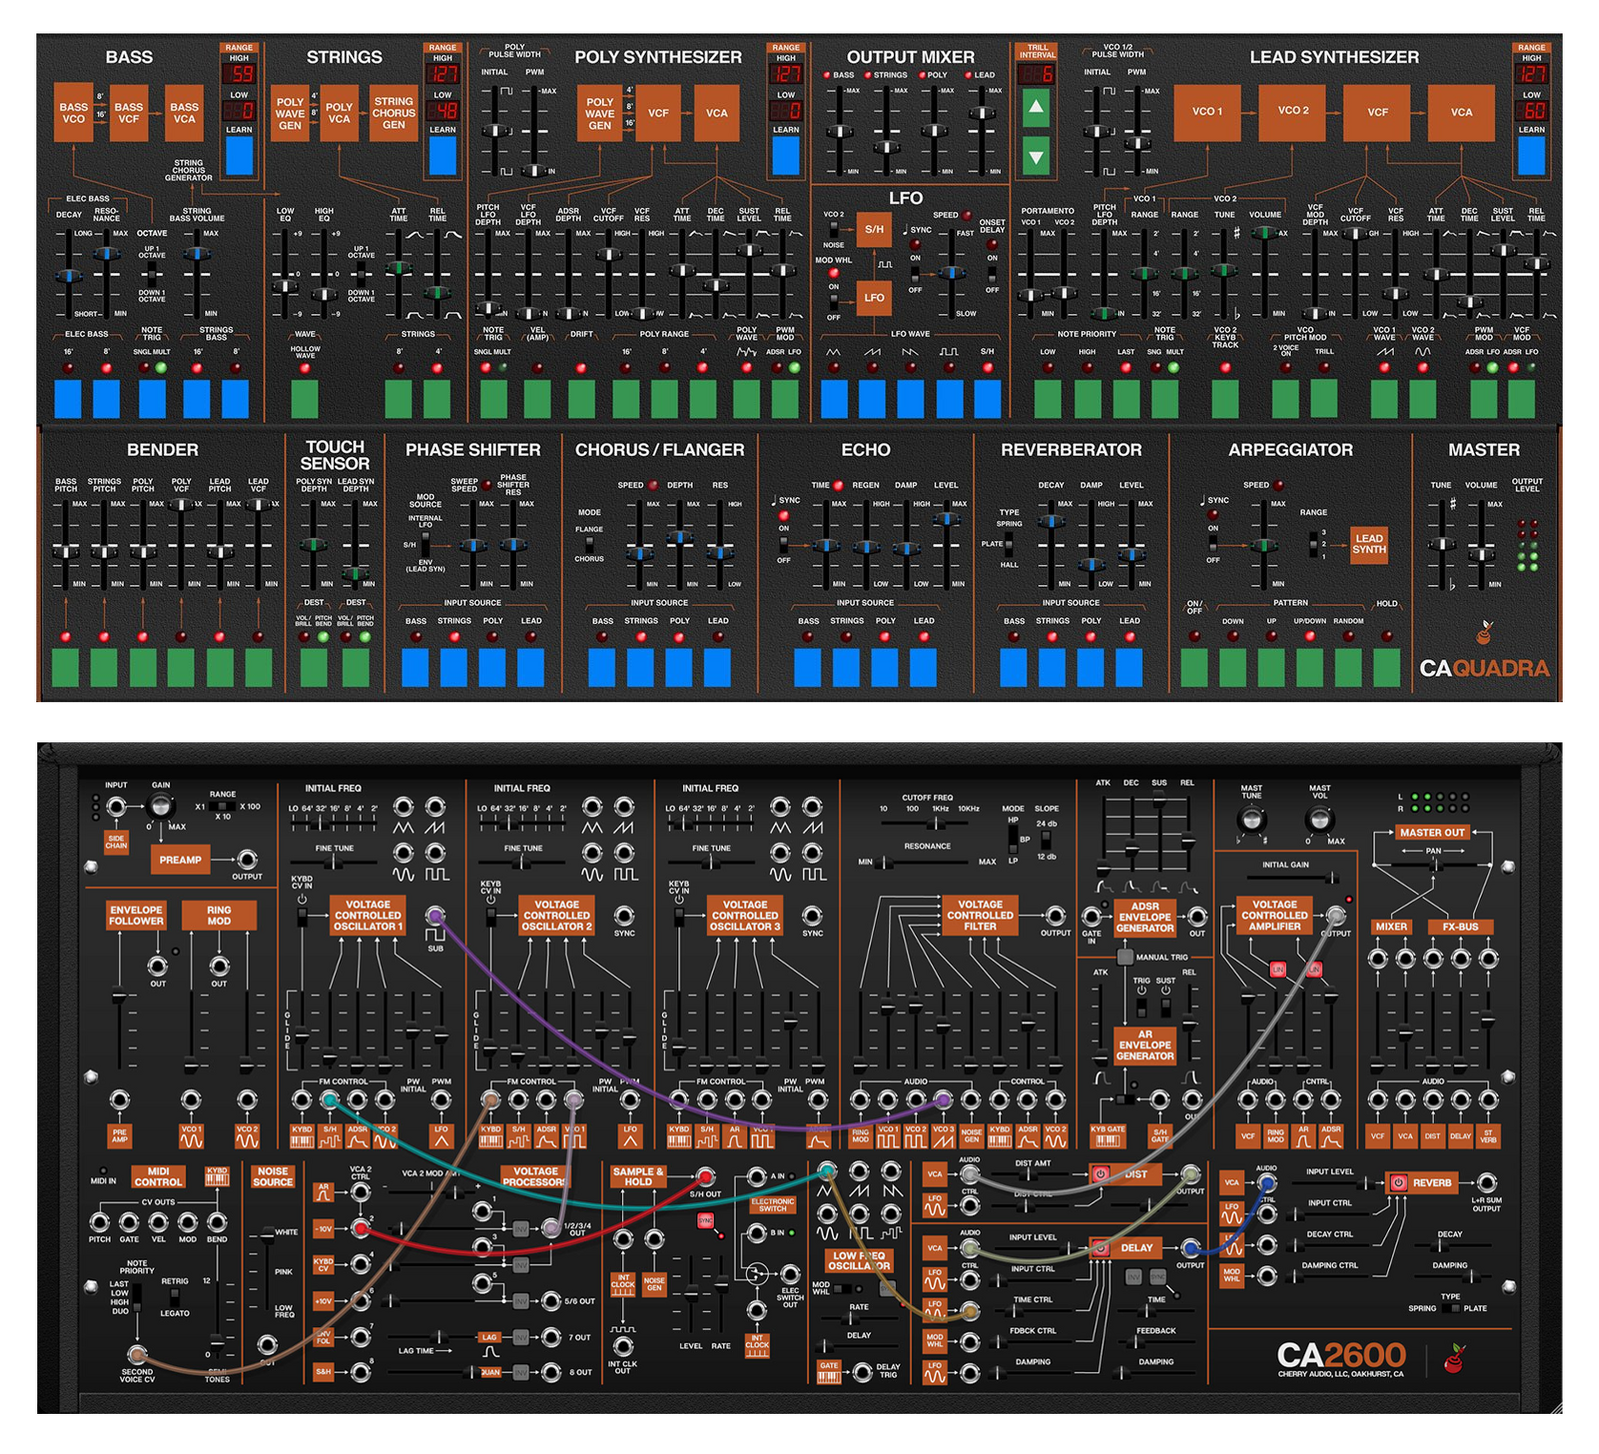
Task: Click the orange Lead Synth arpeggiator button
Action: 1368,544
